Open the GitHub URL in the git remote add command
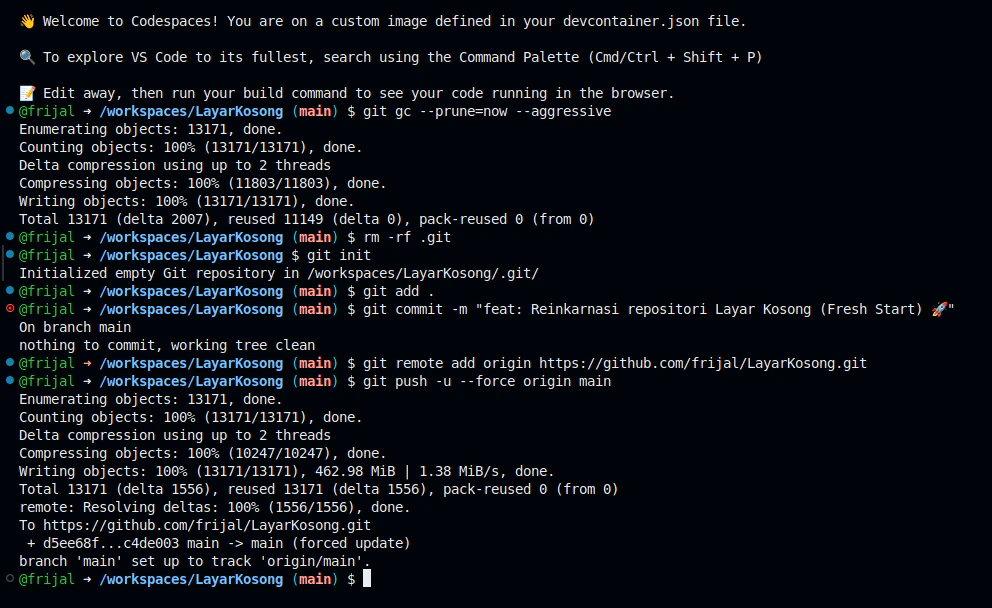Screen dimensions: 992x608 (x=703, y=363)
